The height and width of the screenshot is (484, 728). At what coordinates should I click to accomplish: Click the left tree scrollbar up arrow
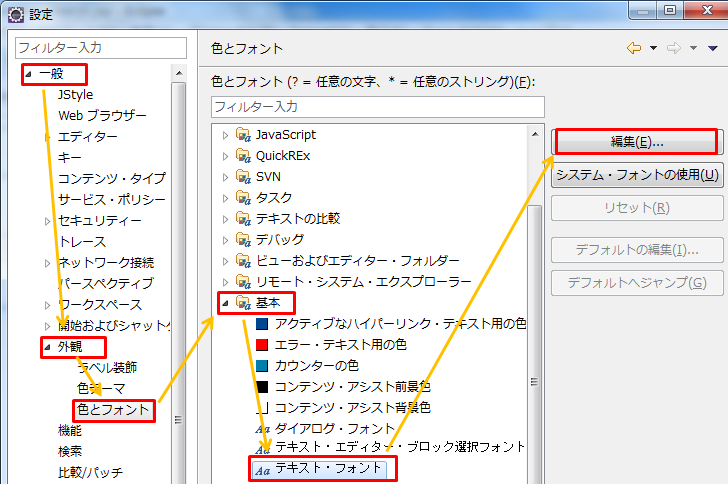click(x=179, y=73)
